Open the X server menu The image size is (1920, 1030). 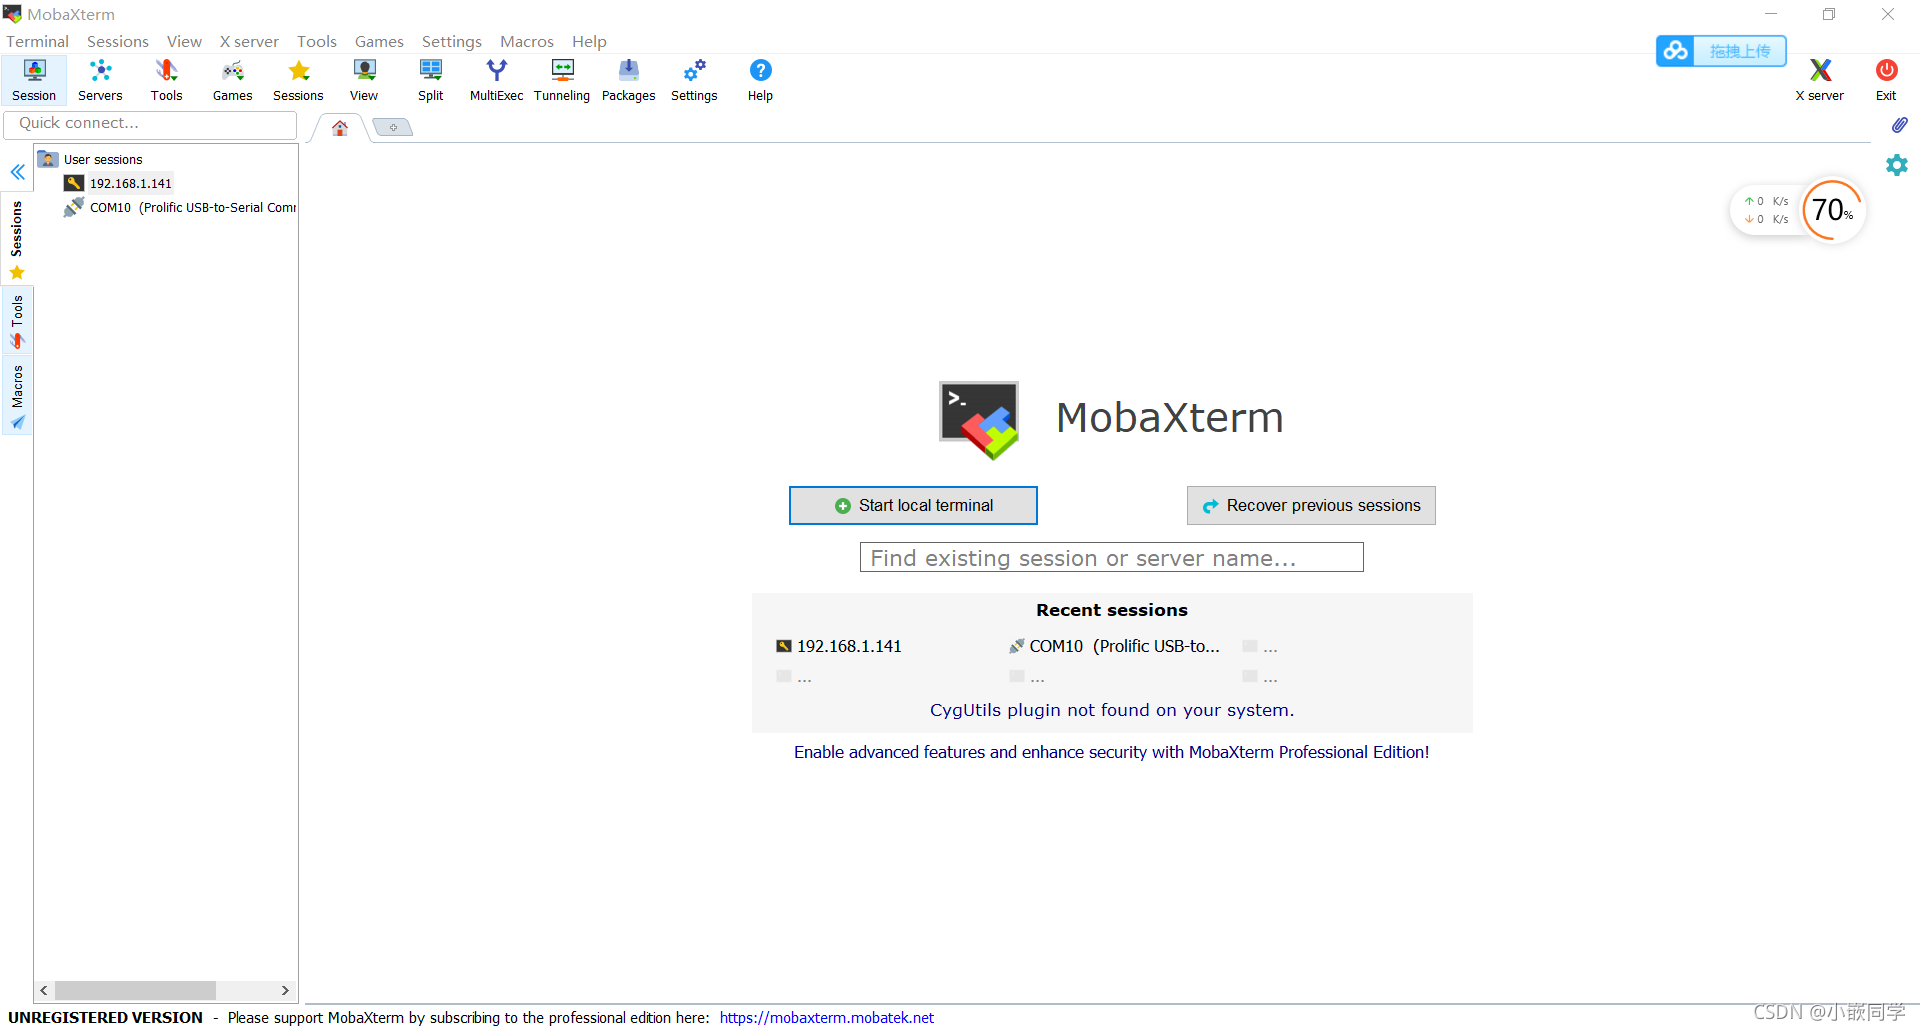tap(249, 41)
